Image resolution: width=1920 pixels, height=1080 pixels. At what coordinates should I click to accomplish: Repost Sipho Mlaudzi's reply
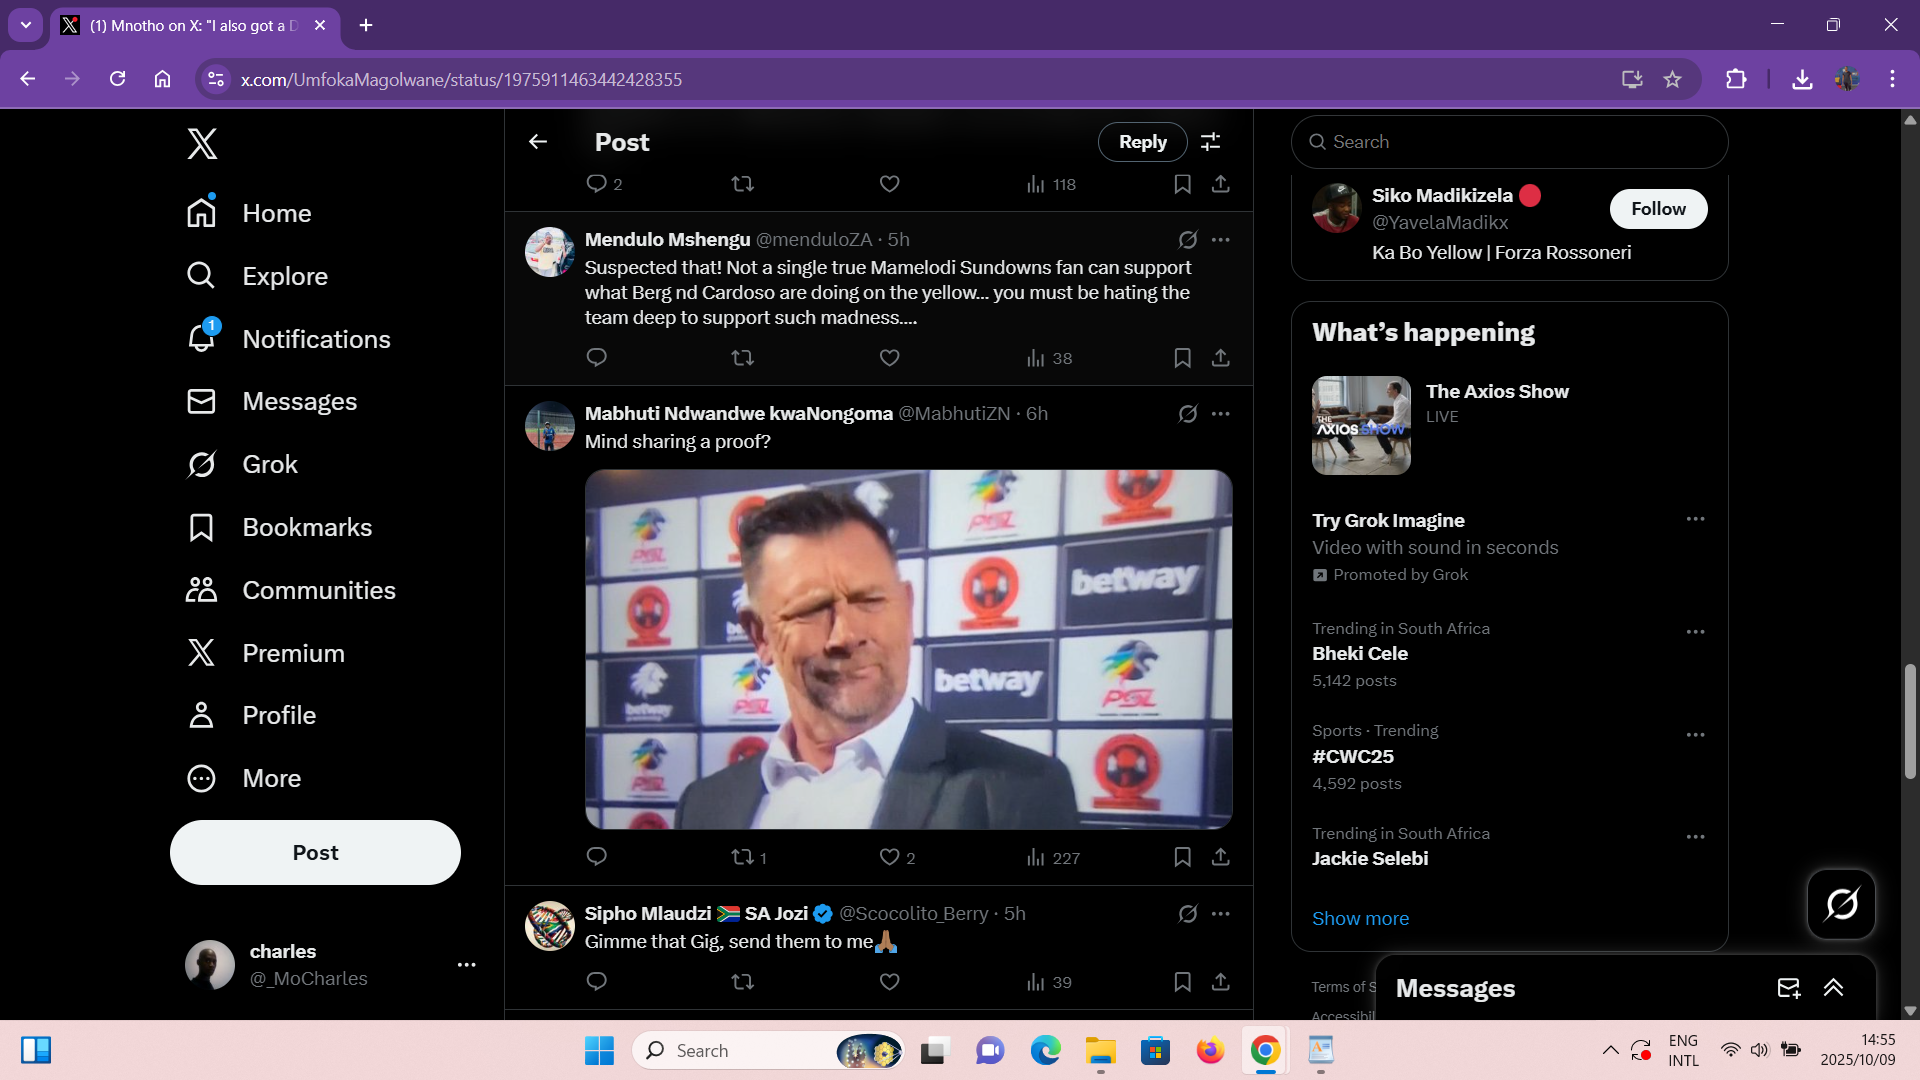click(742, 982)
